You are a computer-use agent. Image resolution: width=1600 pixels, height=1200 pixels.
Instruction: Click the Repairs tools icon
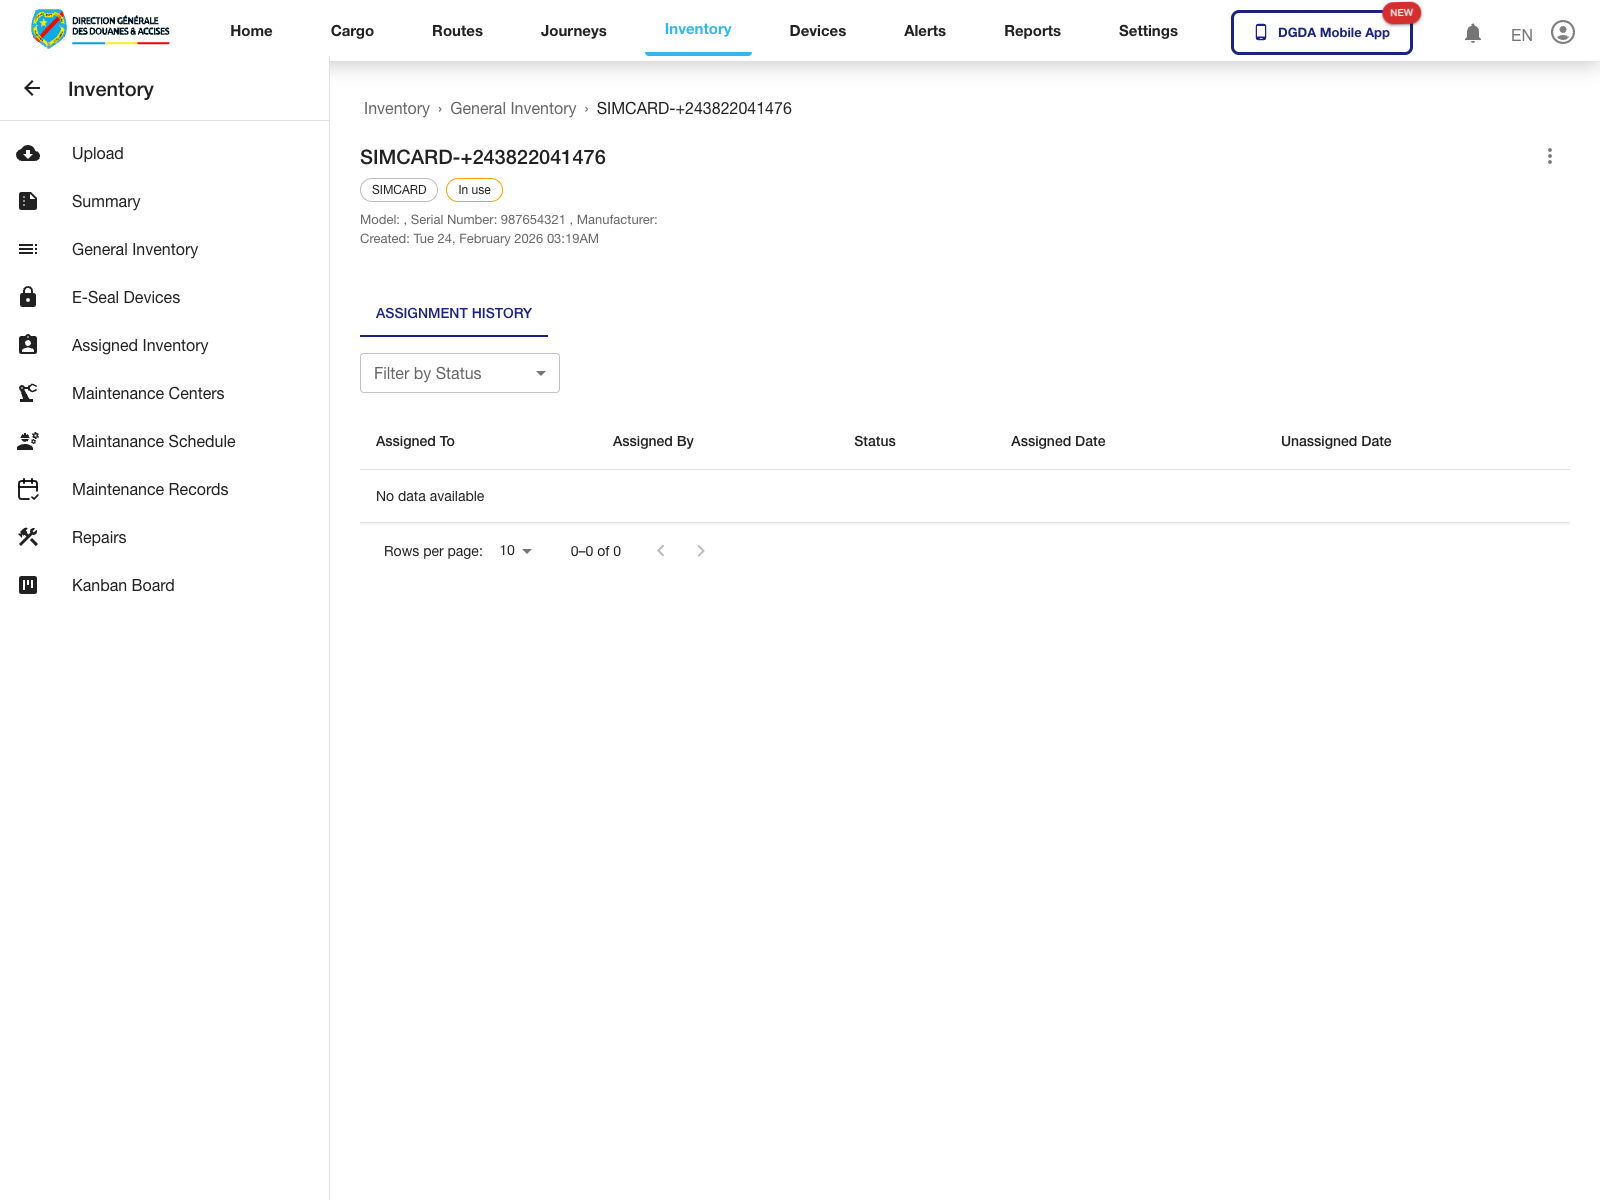coord(28,537)
